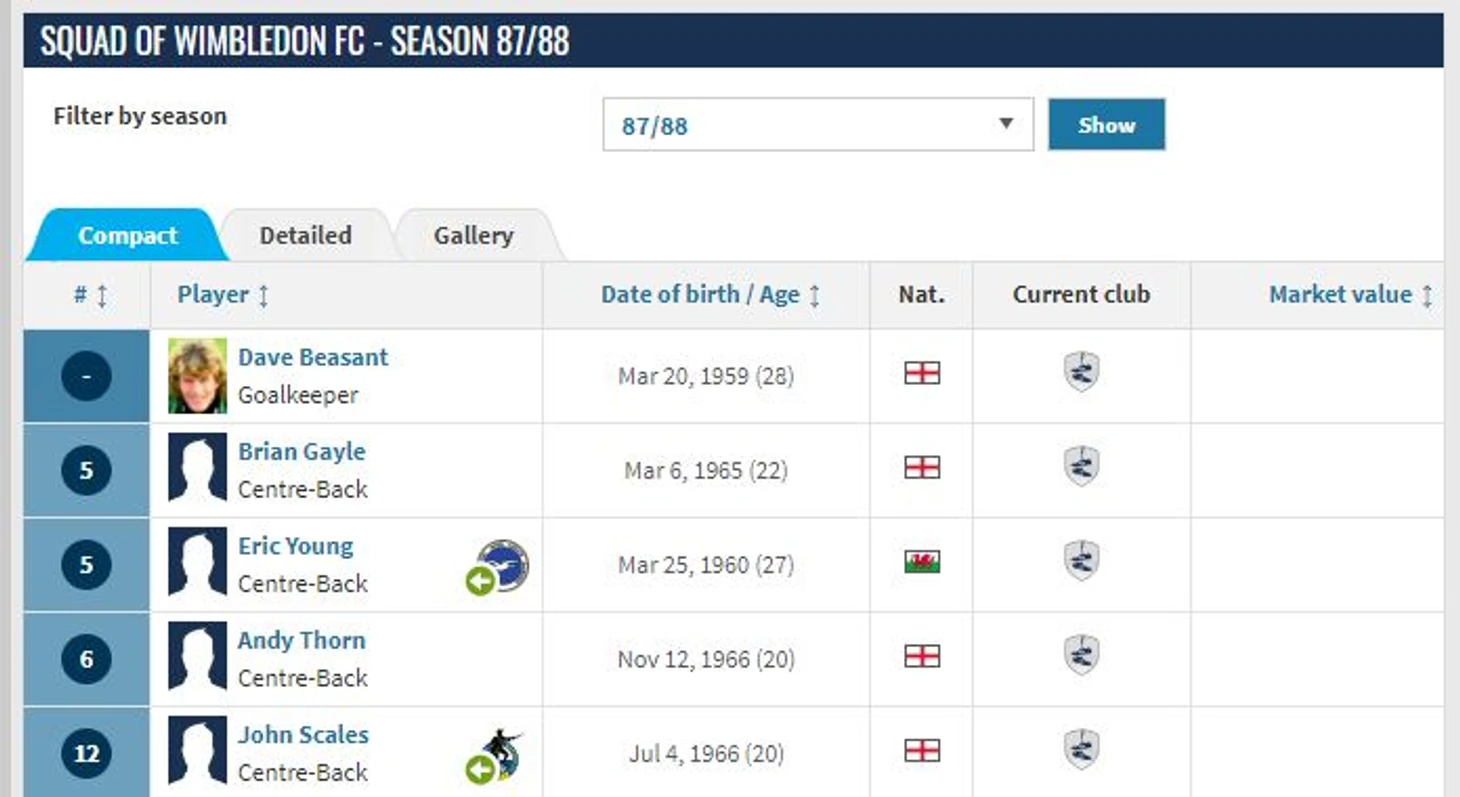Open Dave Beasant's player profile link
This screenshot has height=797, width=1460.
313,358
